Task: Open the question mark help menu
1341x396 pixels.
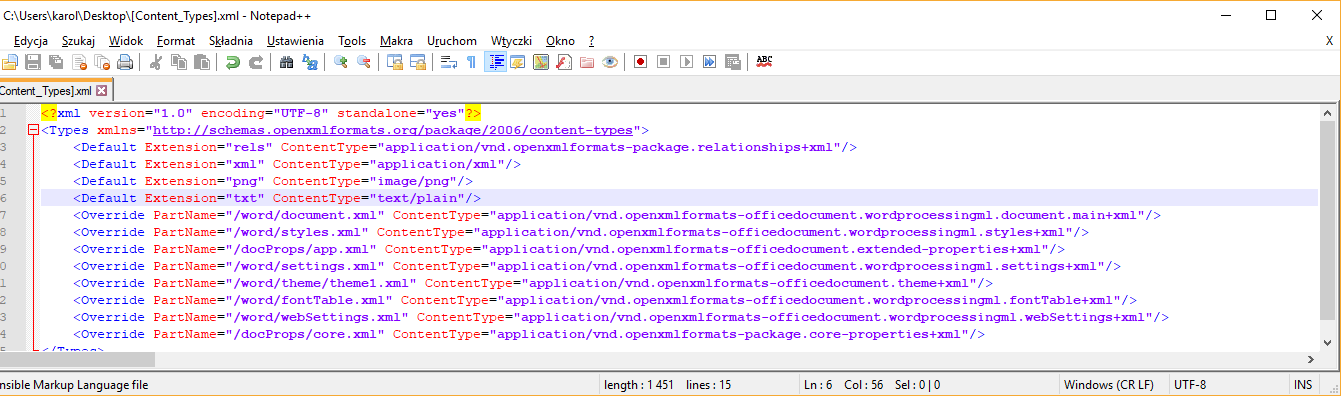Action: point(592,41)
